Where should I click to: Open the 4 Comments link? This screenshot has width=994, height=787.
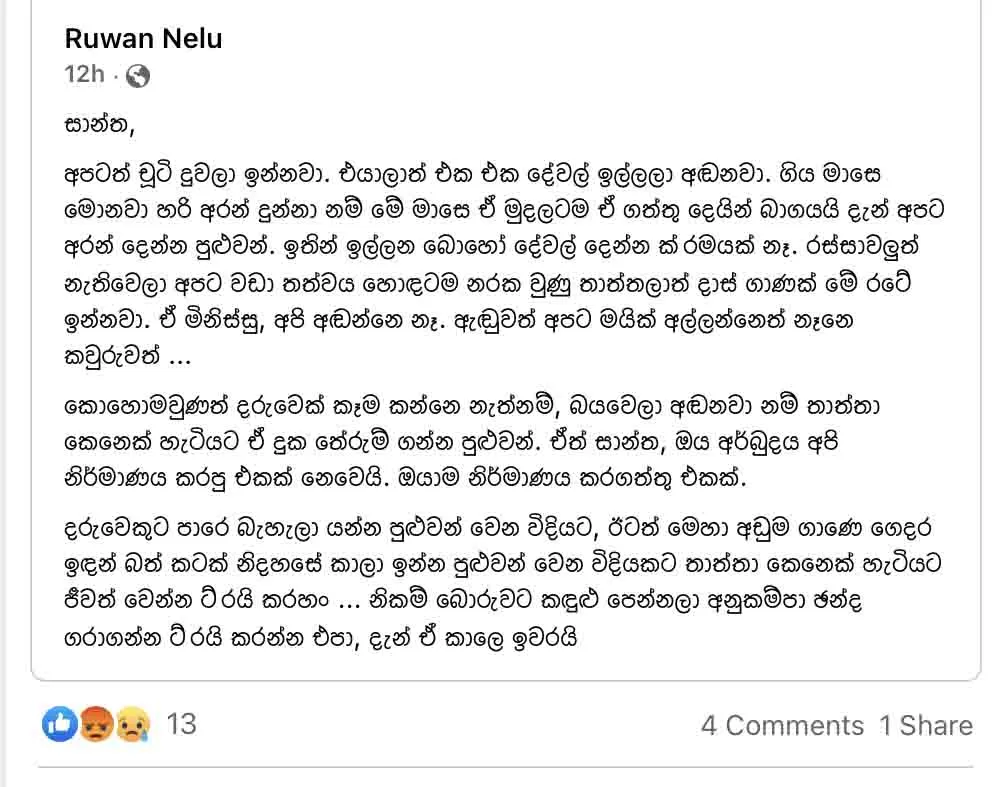coord(782,725)
